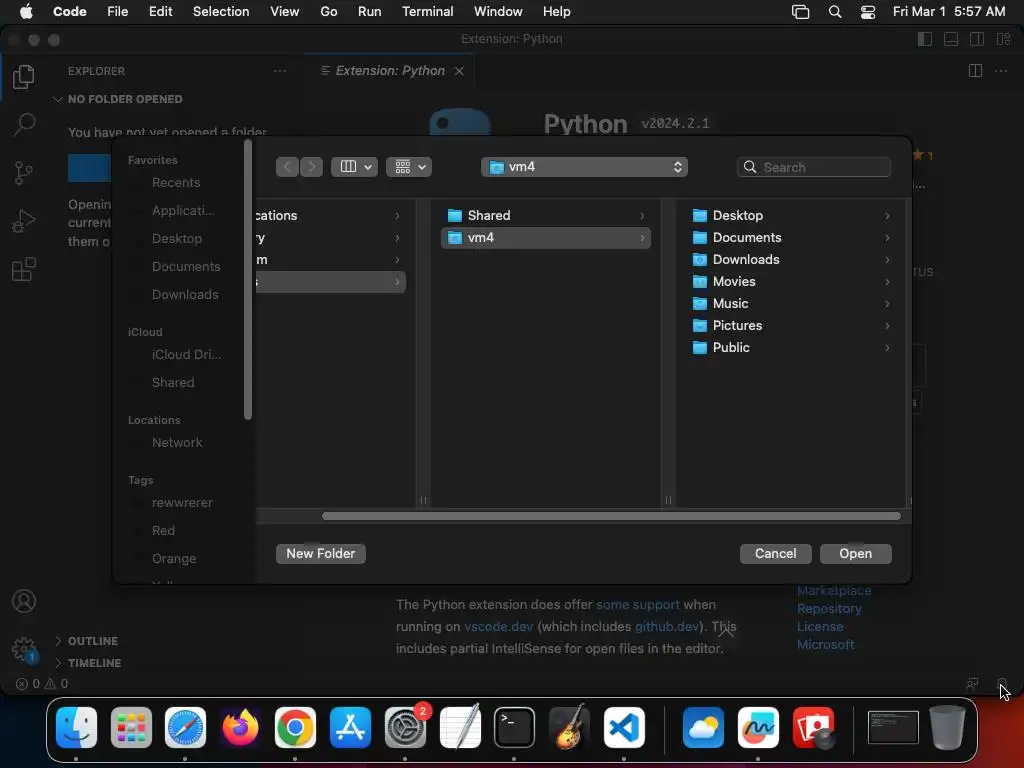Viewport: 1024px width, 768px height.
Task: Open the Search view in activity bar
Action: pyautogui.click(x=24, y=124)
